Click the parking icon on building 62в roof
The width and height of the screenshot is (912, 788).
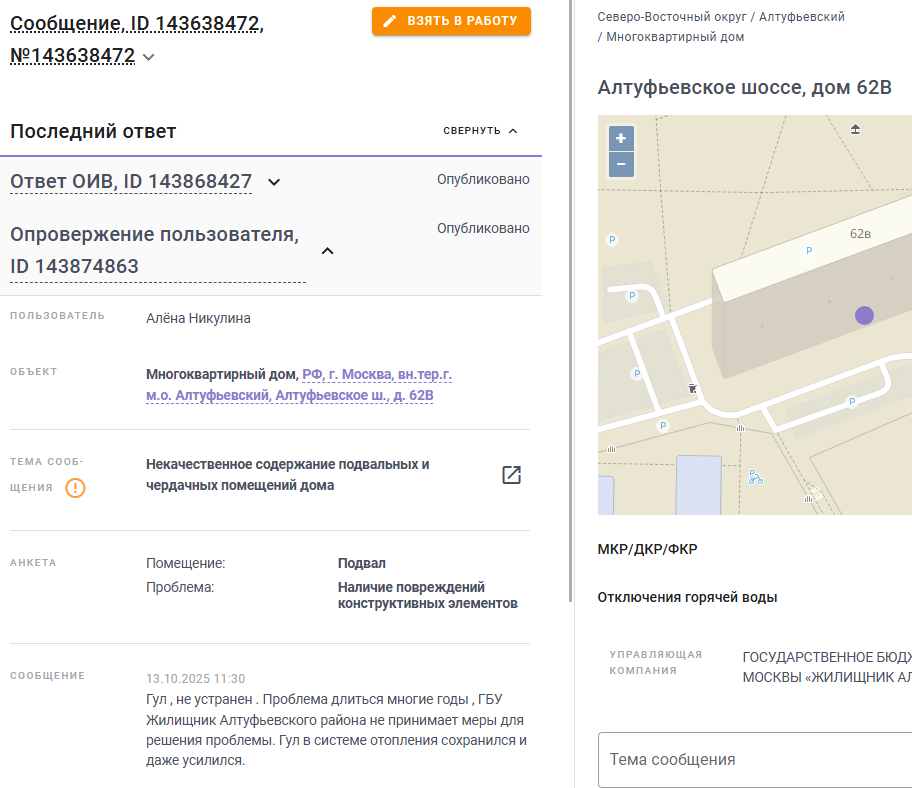point(809,250)
